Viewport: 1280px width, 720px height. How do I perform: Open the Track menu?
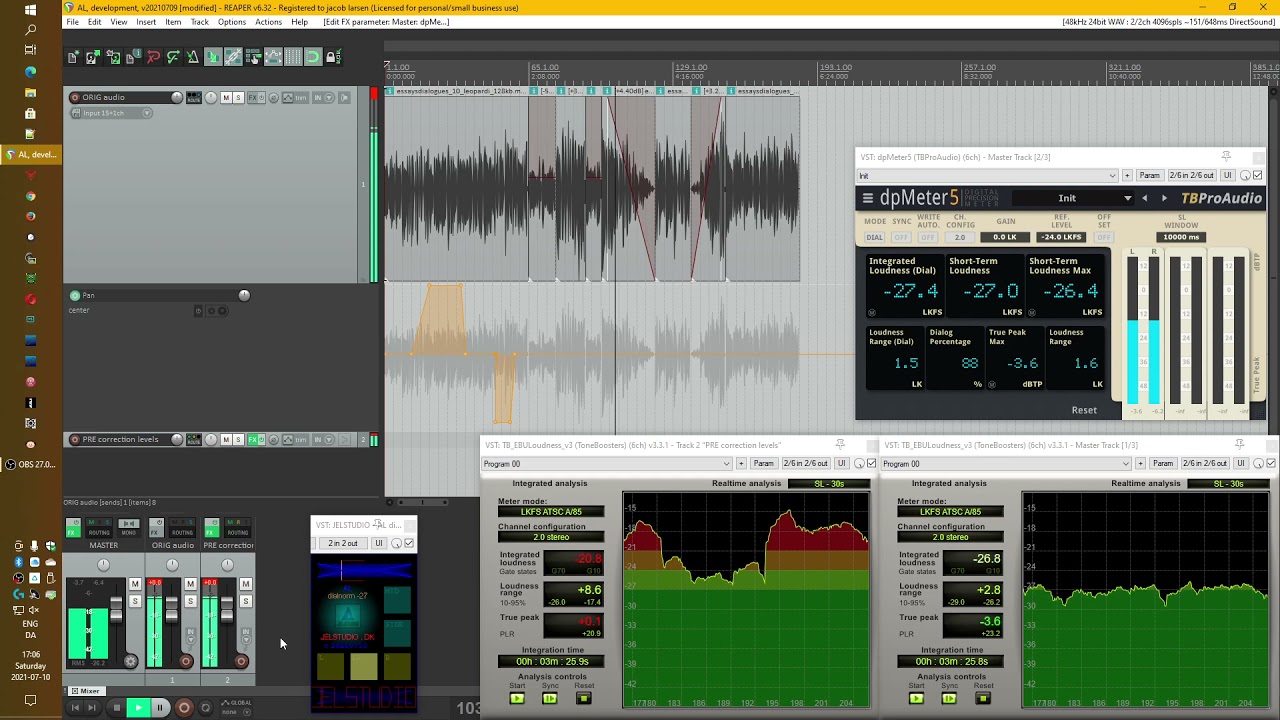tap(200, 22)
